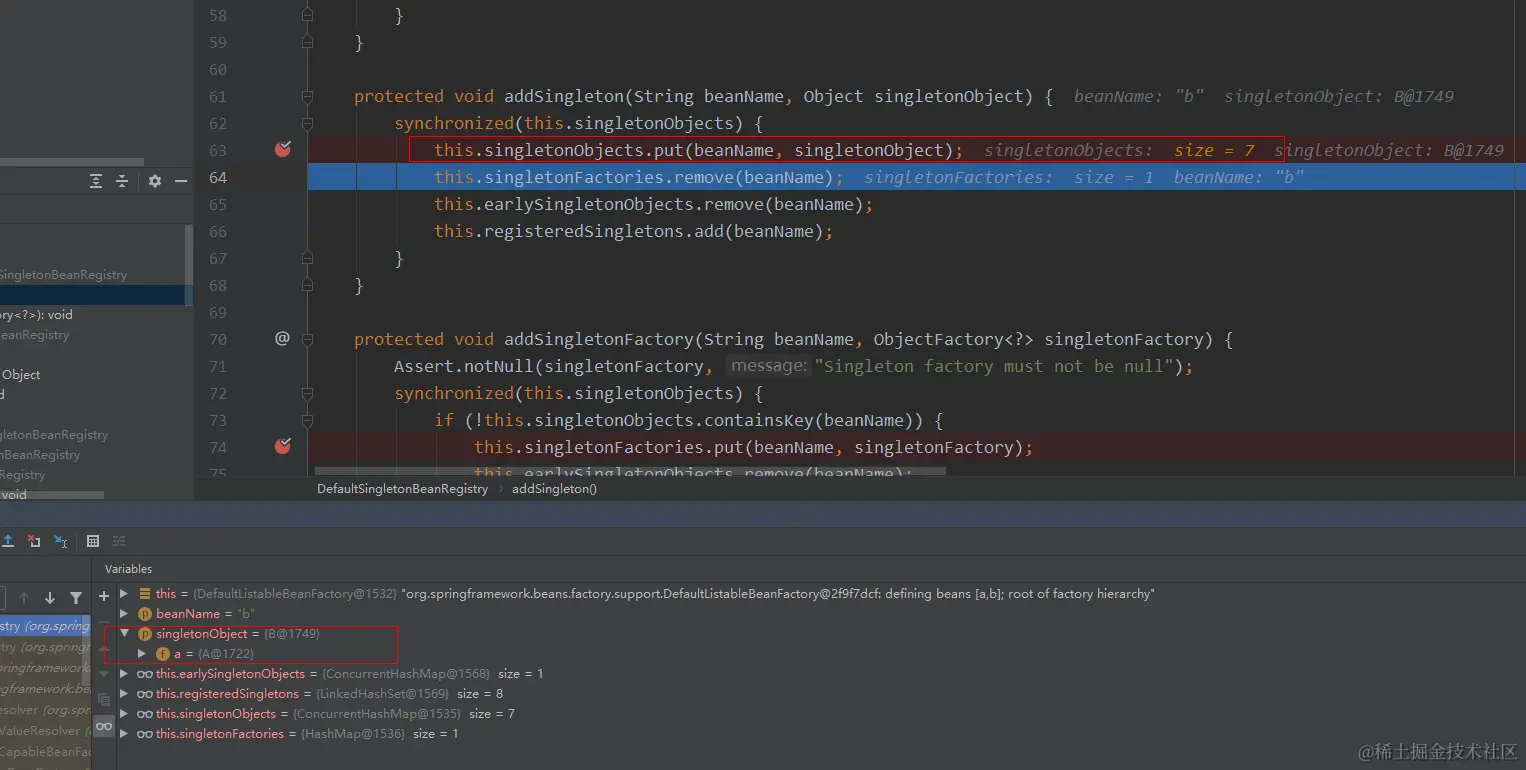The image size is (1526, 770).
Task: Expand this.registeredSingletons watch node
Action: 124,694
